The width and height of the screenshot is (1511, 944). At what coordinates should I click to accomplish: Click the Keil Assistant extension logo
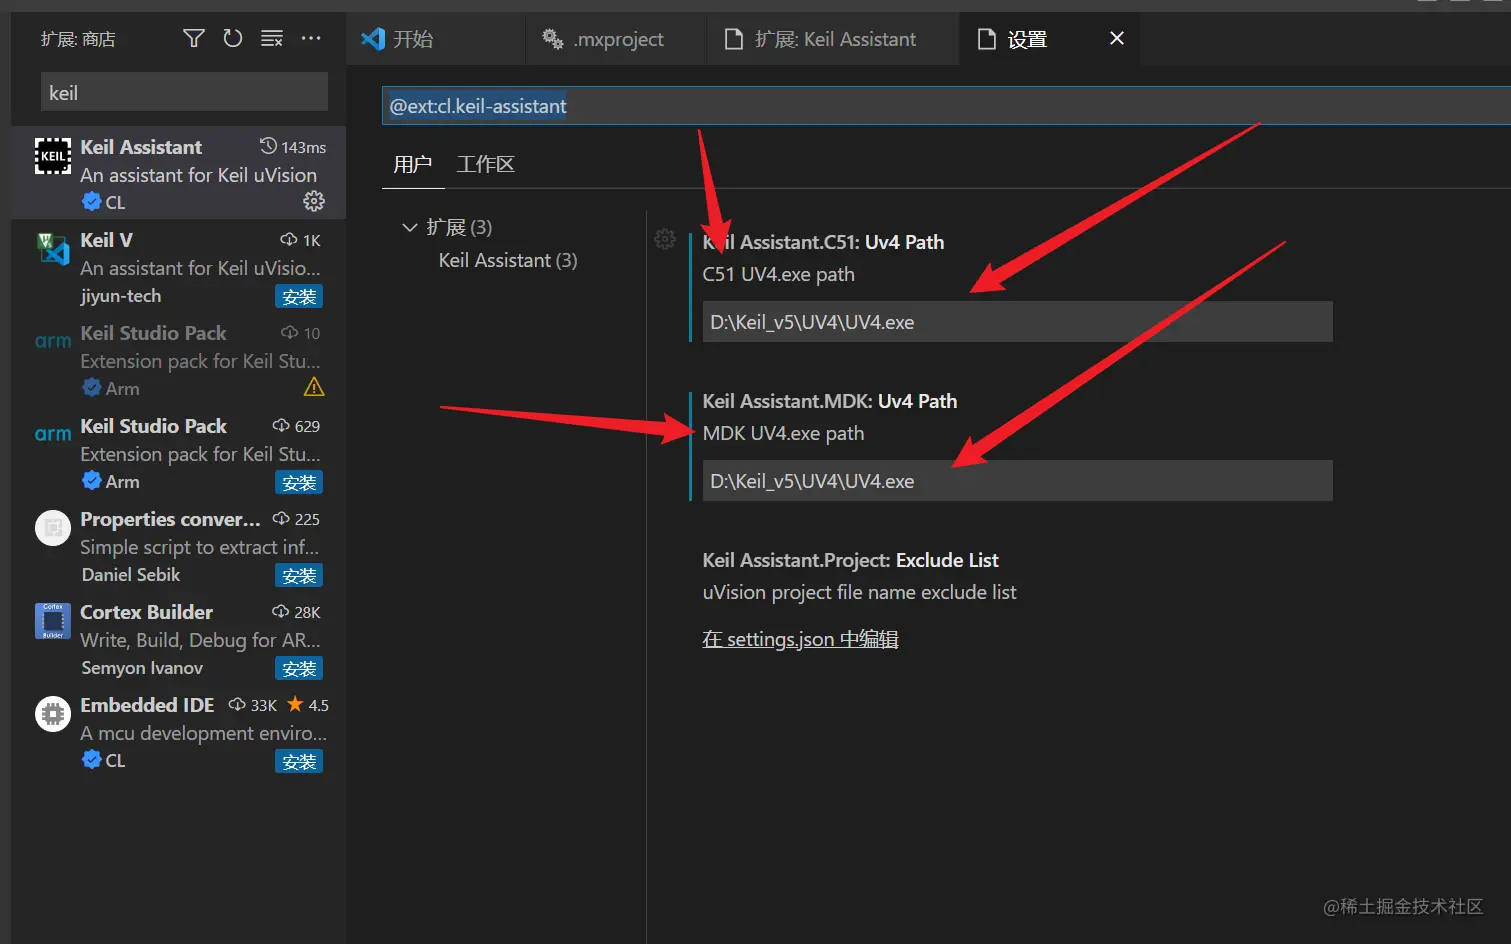click(53, 156)
